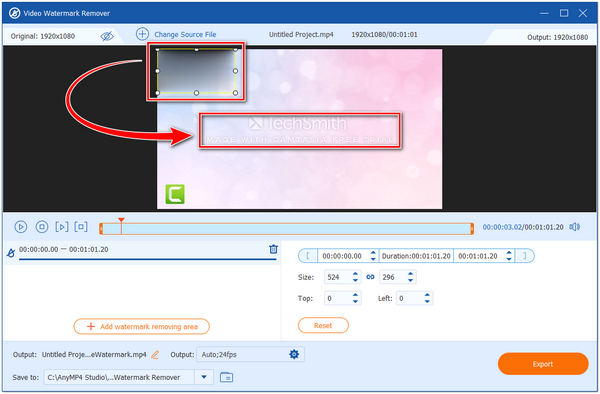
Task: Expand the Save to path dropdown
Action: pos(204,377)
